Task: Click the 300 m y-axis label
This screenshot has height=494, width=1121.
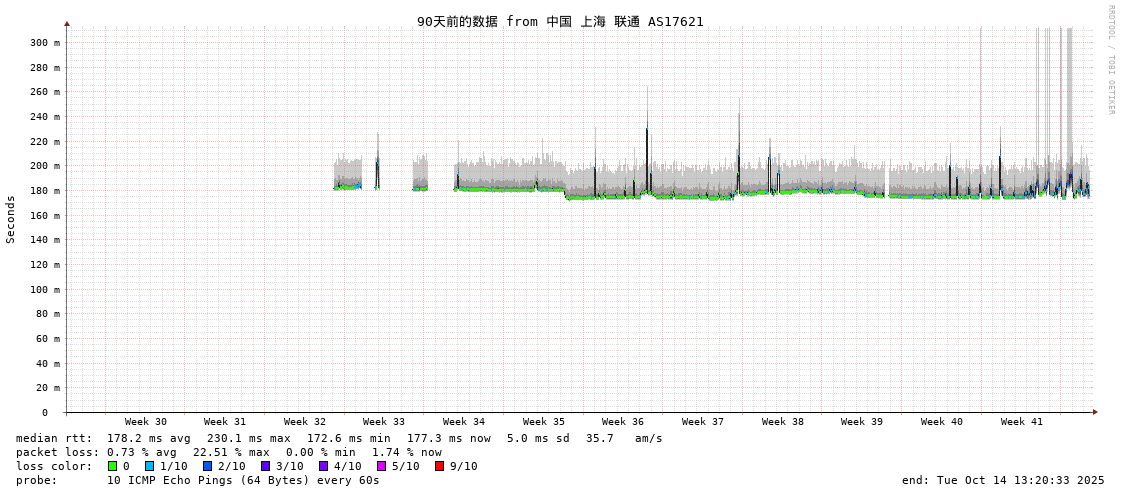Action: [x=44, y=43]
